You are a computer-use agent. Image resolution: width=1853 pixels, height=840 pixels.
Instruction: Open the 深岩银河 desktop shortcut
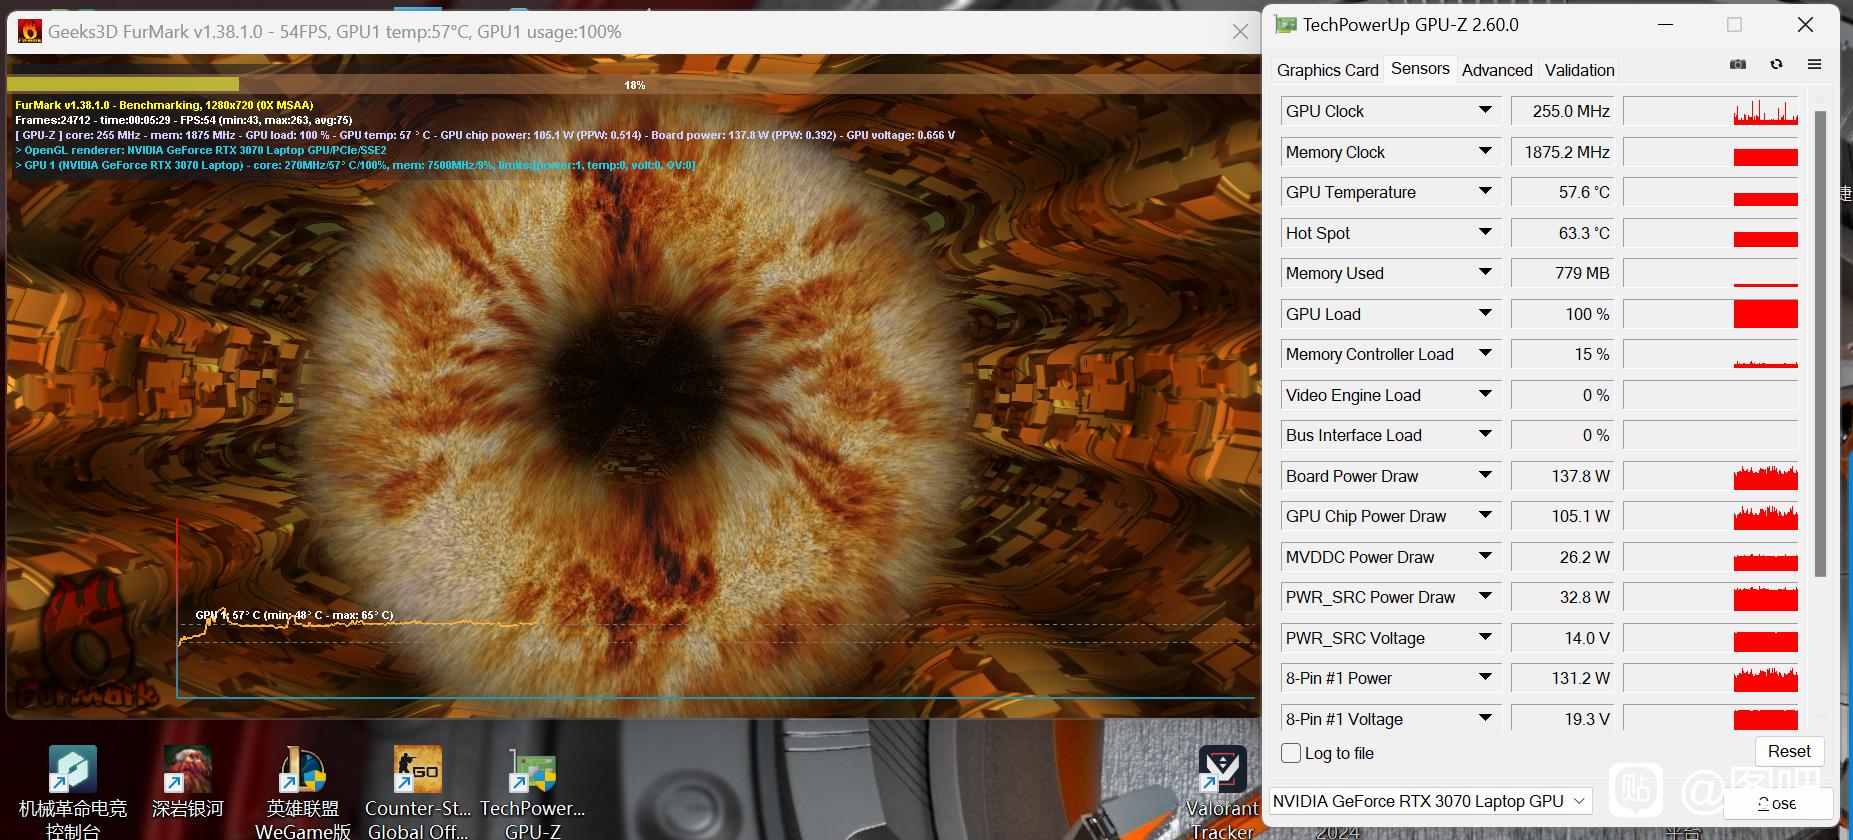point(188,782)
